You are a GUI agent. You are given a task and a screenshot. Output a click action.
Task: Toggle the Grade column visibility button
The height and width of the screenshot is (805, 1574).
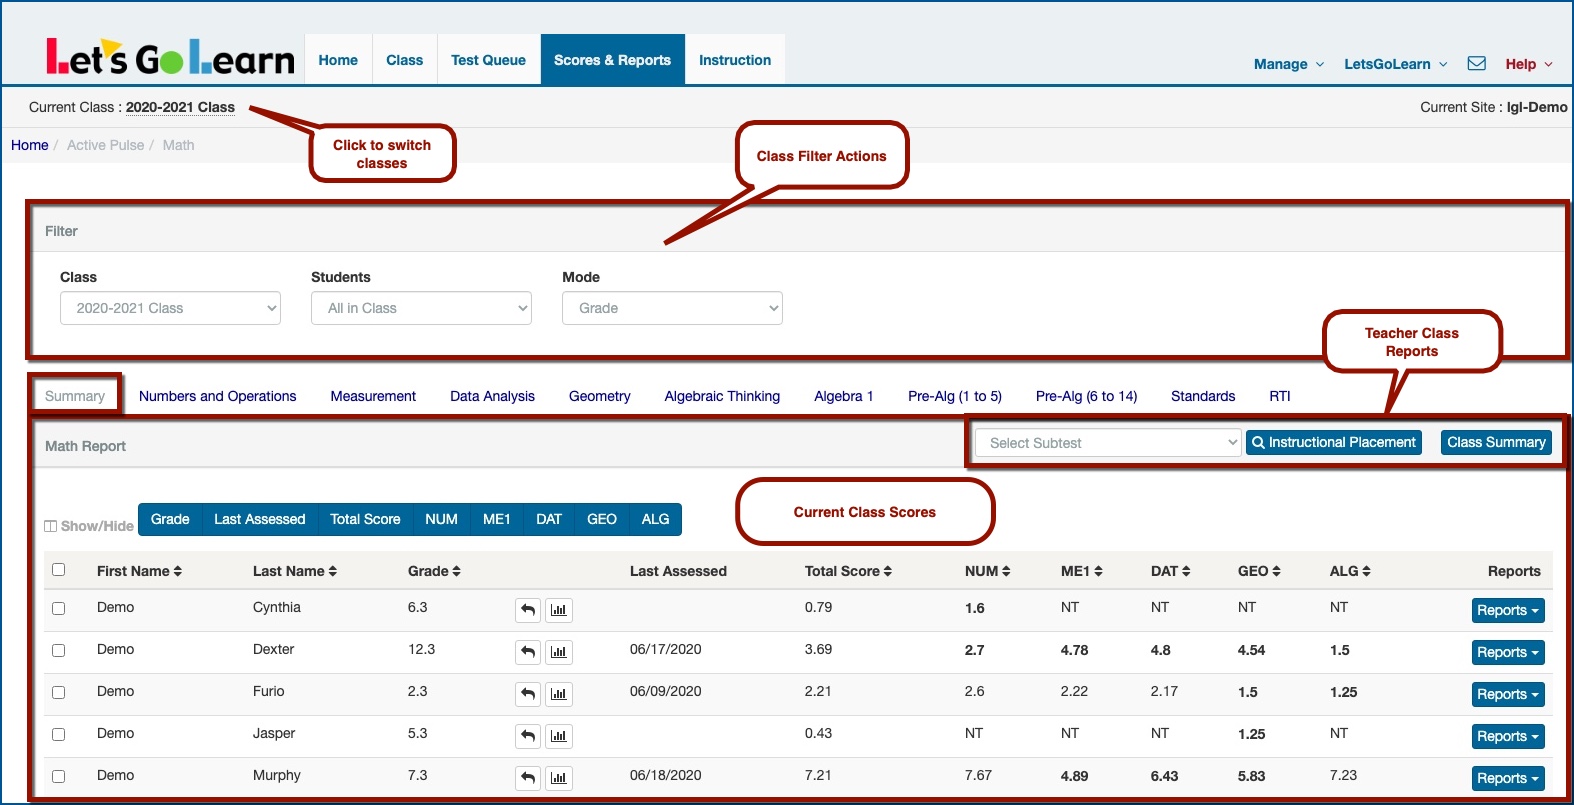pos(170,519)
